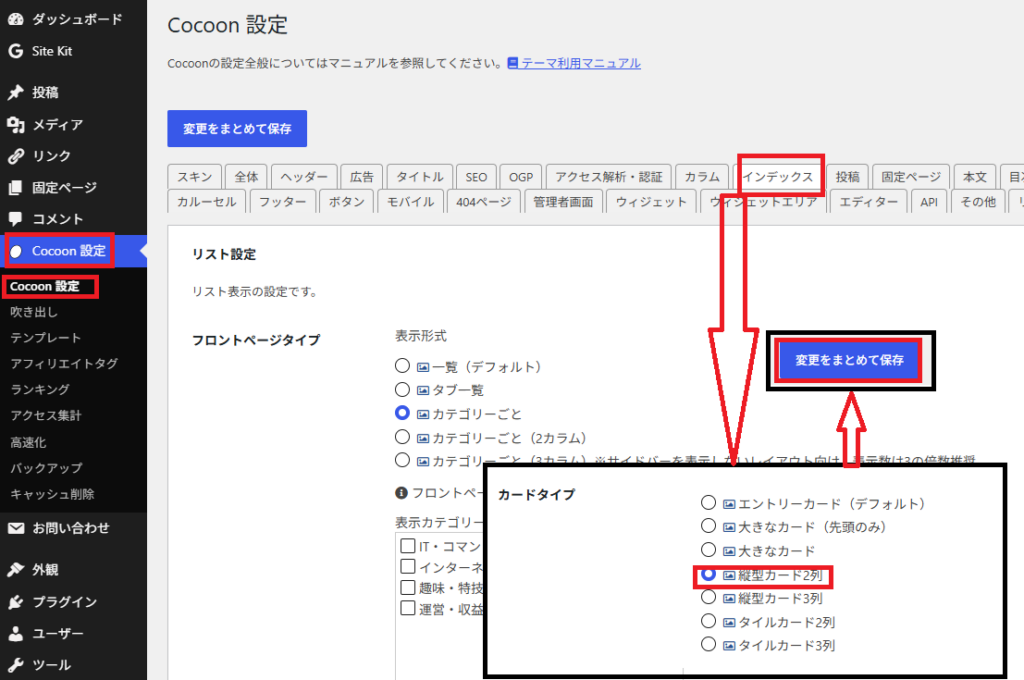Check the IT・コマン category checkbox
This screenshot has width=1024, height=680.
[x=408, y=545]
